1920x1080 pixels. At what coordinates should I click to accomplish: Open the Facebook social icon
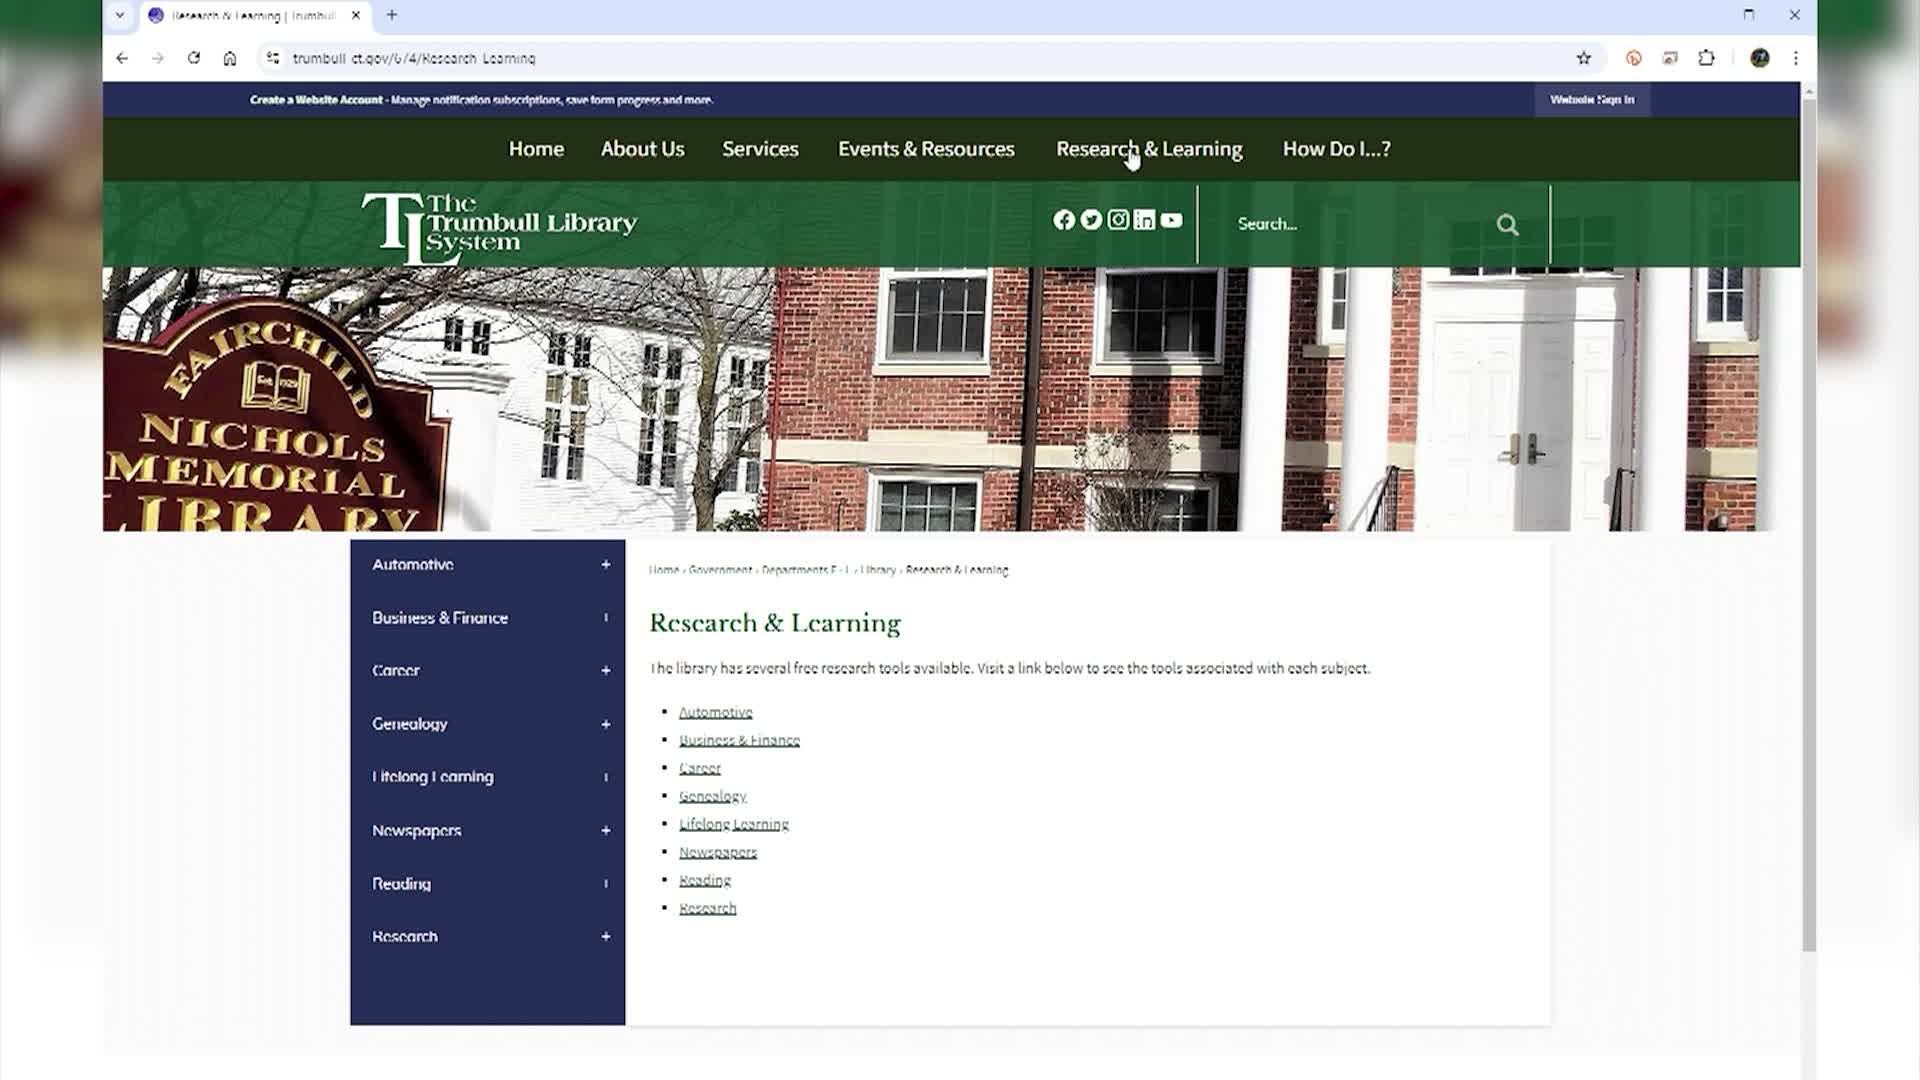pos(1064,220)
